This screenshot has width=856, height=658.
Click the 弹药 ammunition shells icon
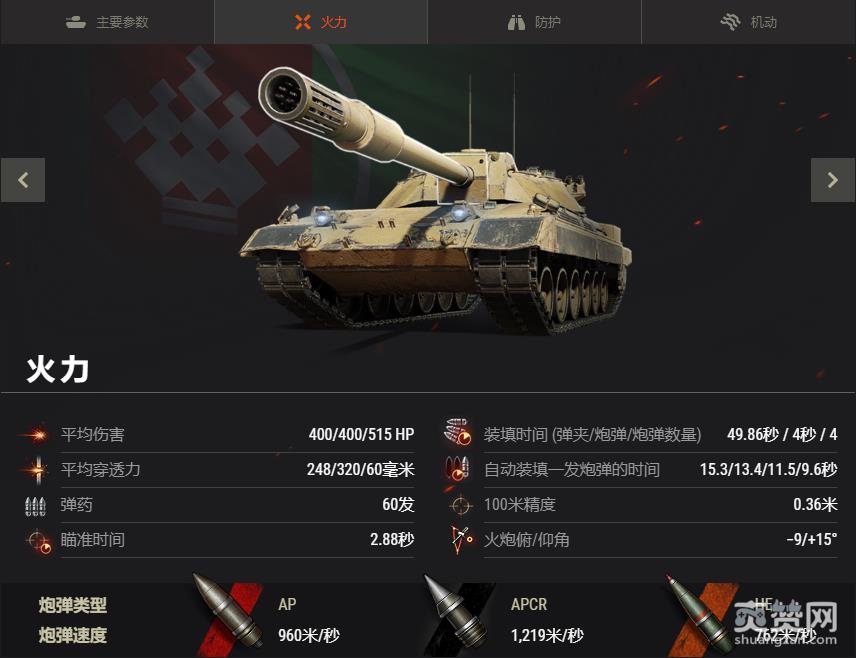[35, 506]
